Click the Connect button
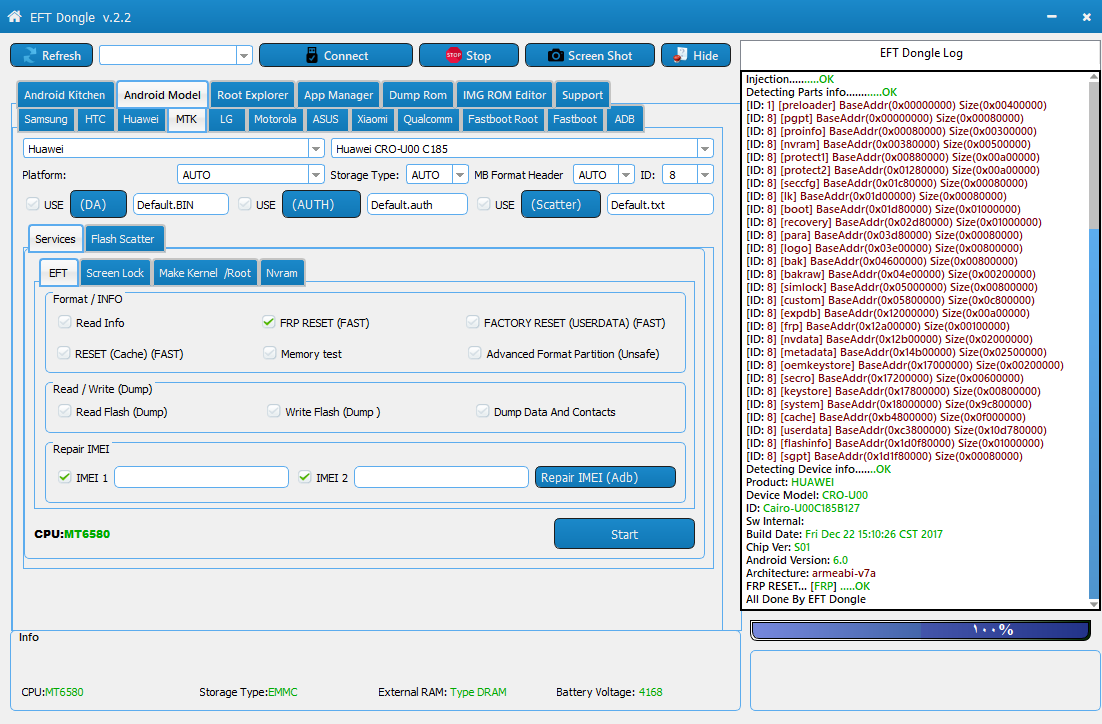This screenshot has height=724, width=1102. [x=336, y=56]
